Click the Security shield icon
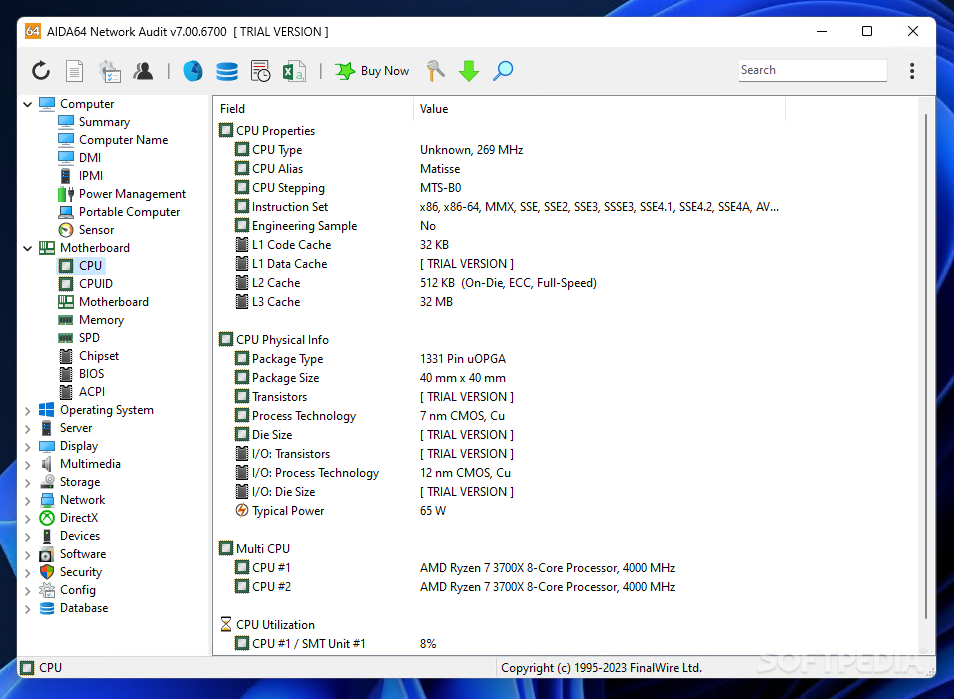954x699 pixels. coord(47,572)
